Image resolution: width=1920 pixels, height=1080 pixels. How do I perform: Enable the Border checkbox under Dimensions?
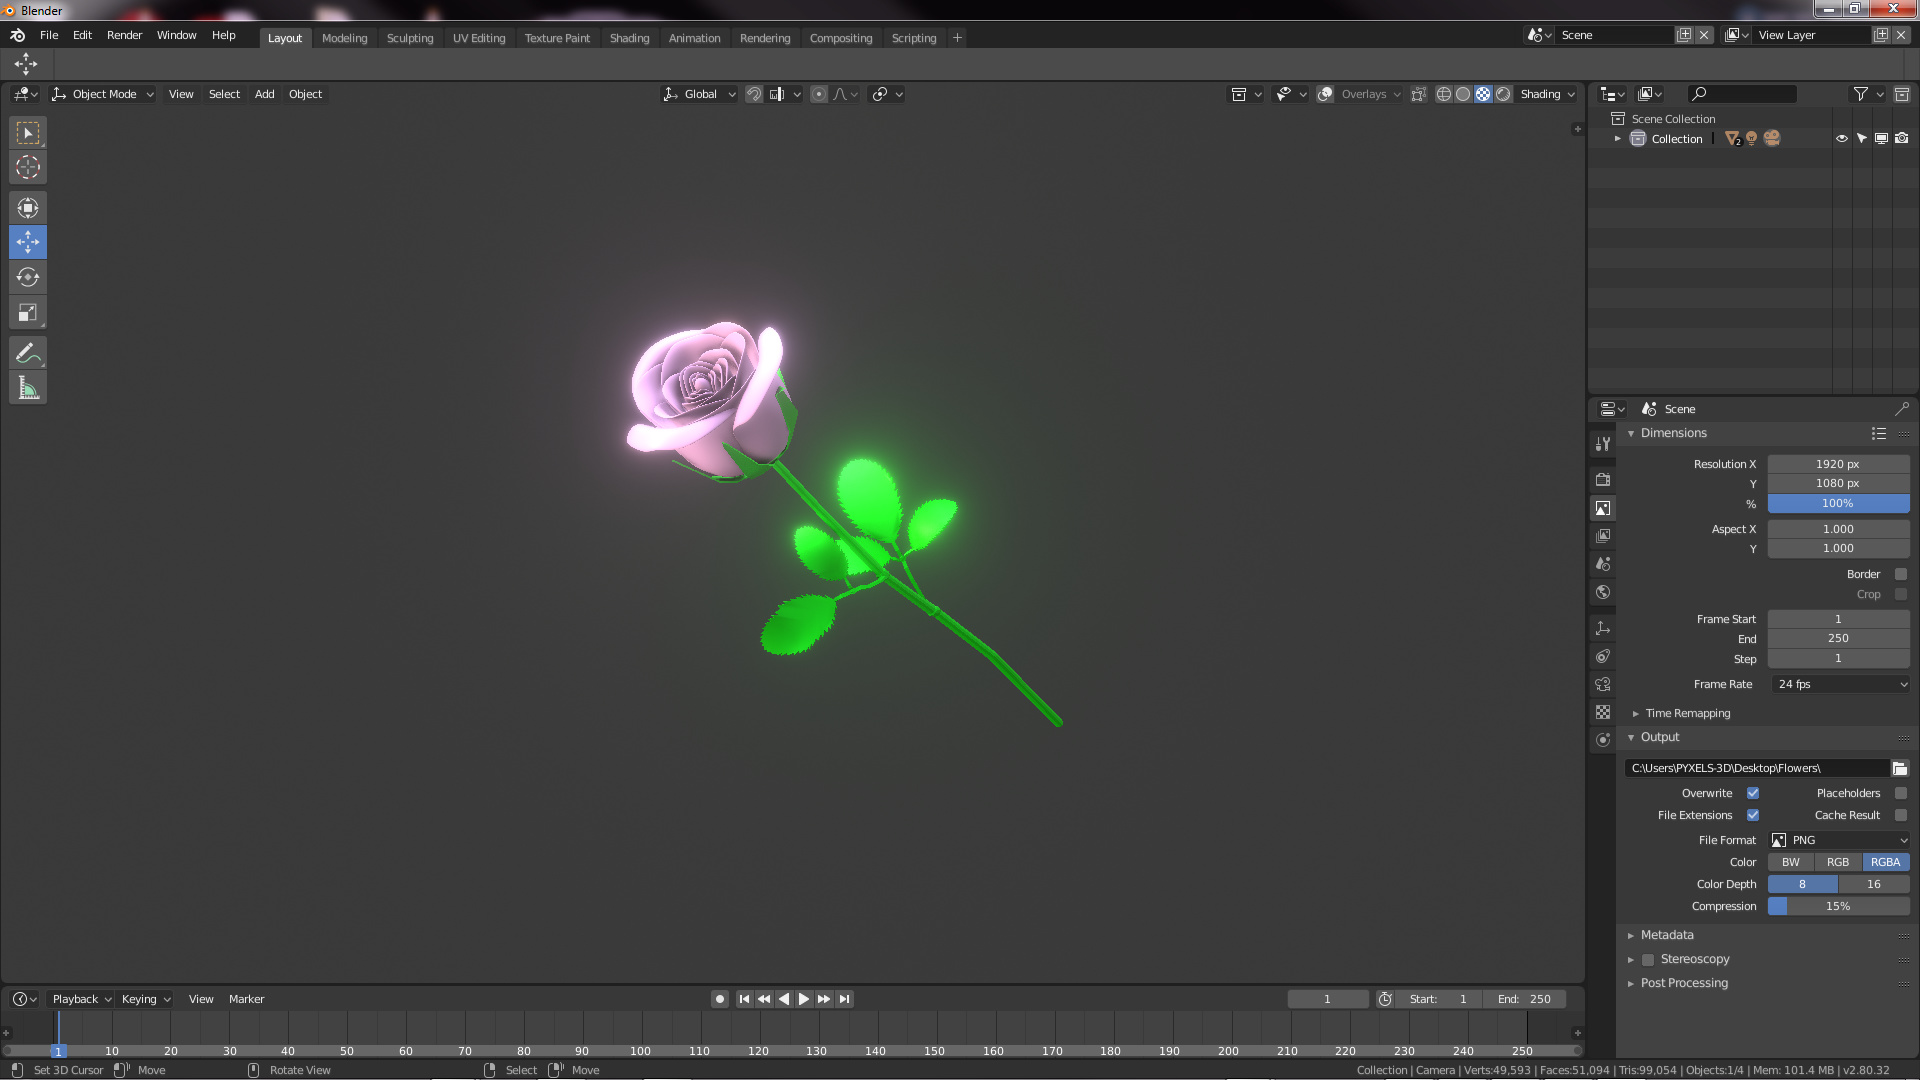coord(1901,573)
